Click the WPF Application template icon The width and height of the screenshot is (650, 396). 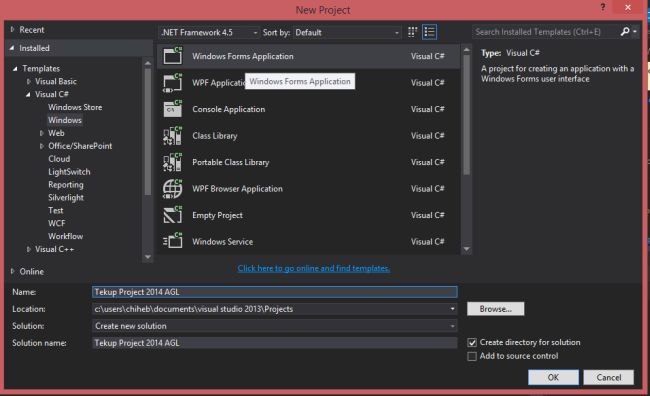pos(172,83)
